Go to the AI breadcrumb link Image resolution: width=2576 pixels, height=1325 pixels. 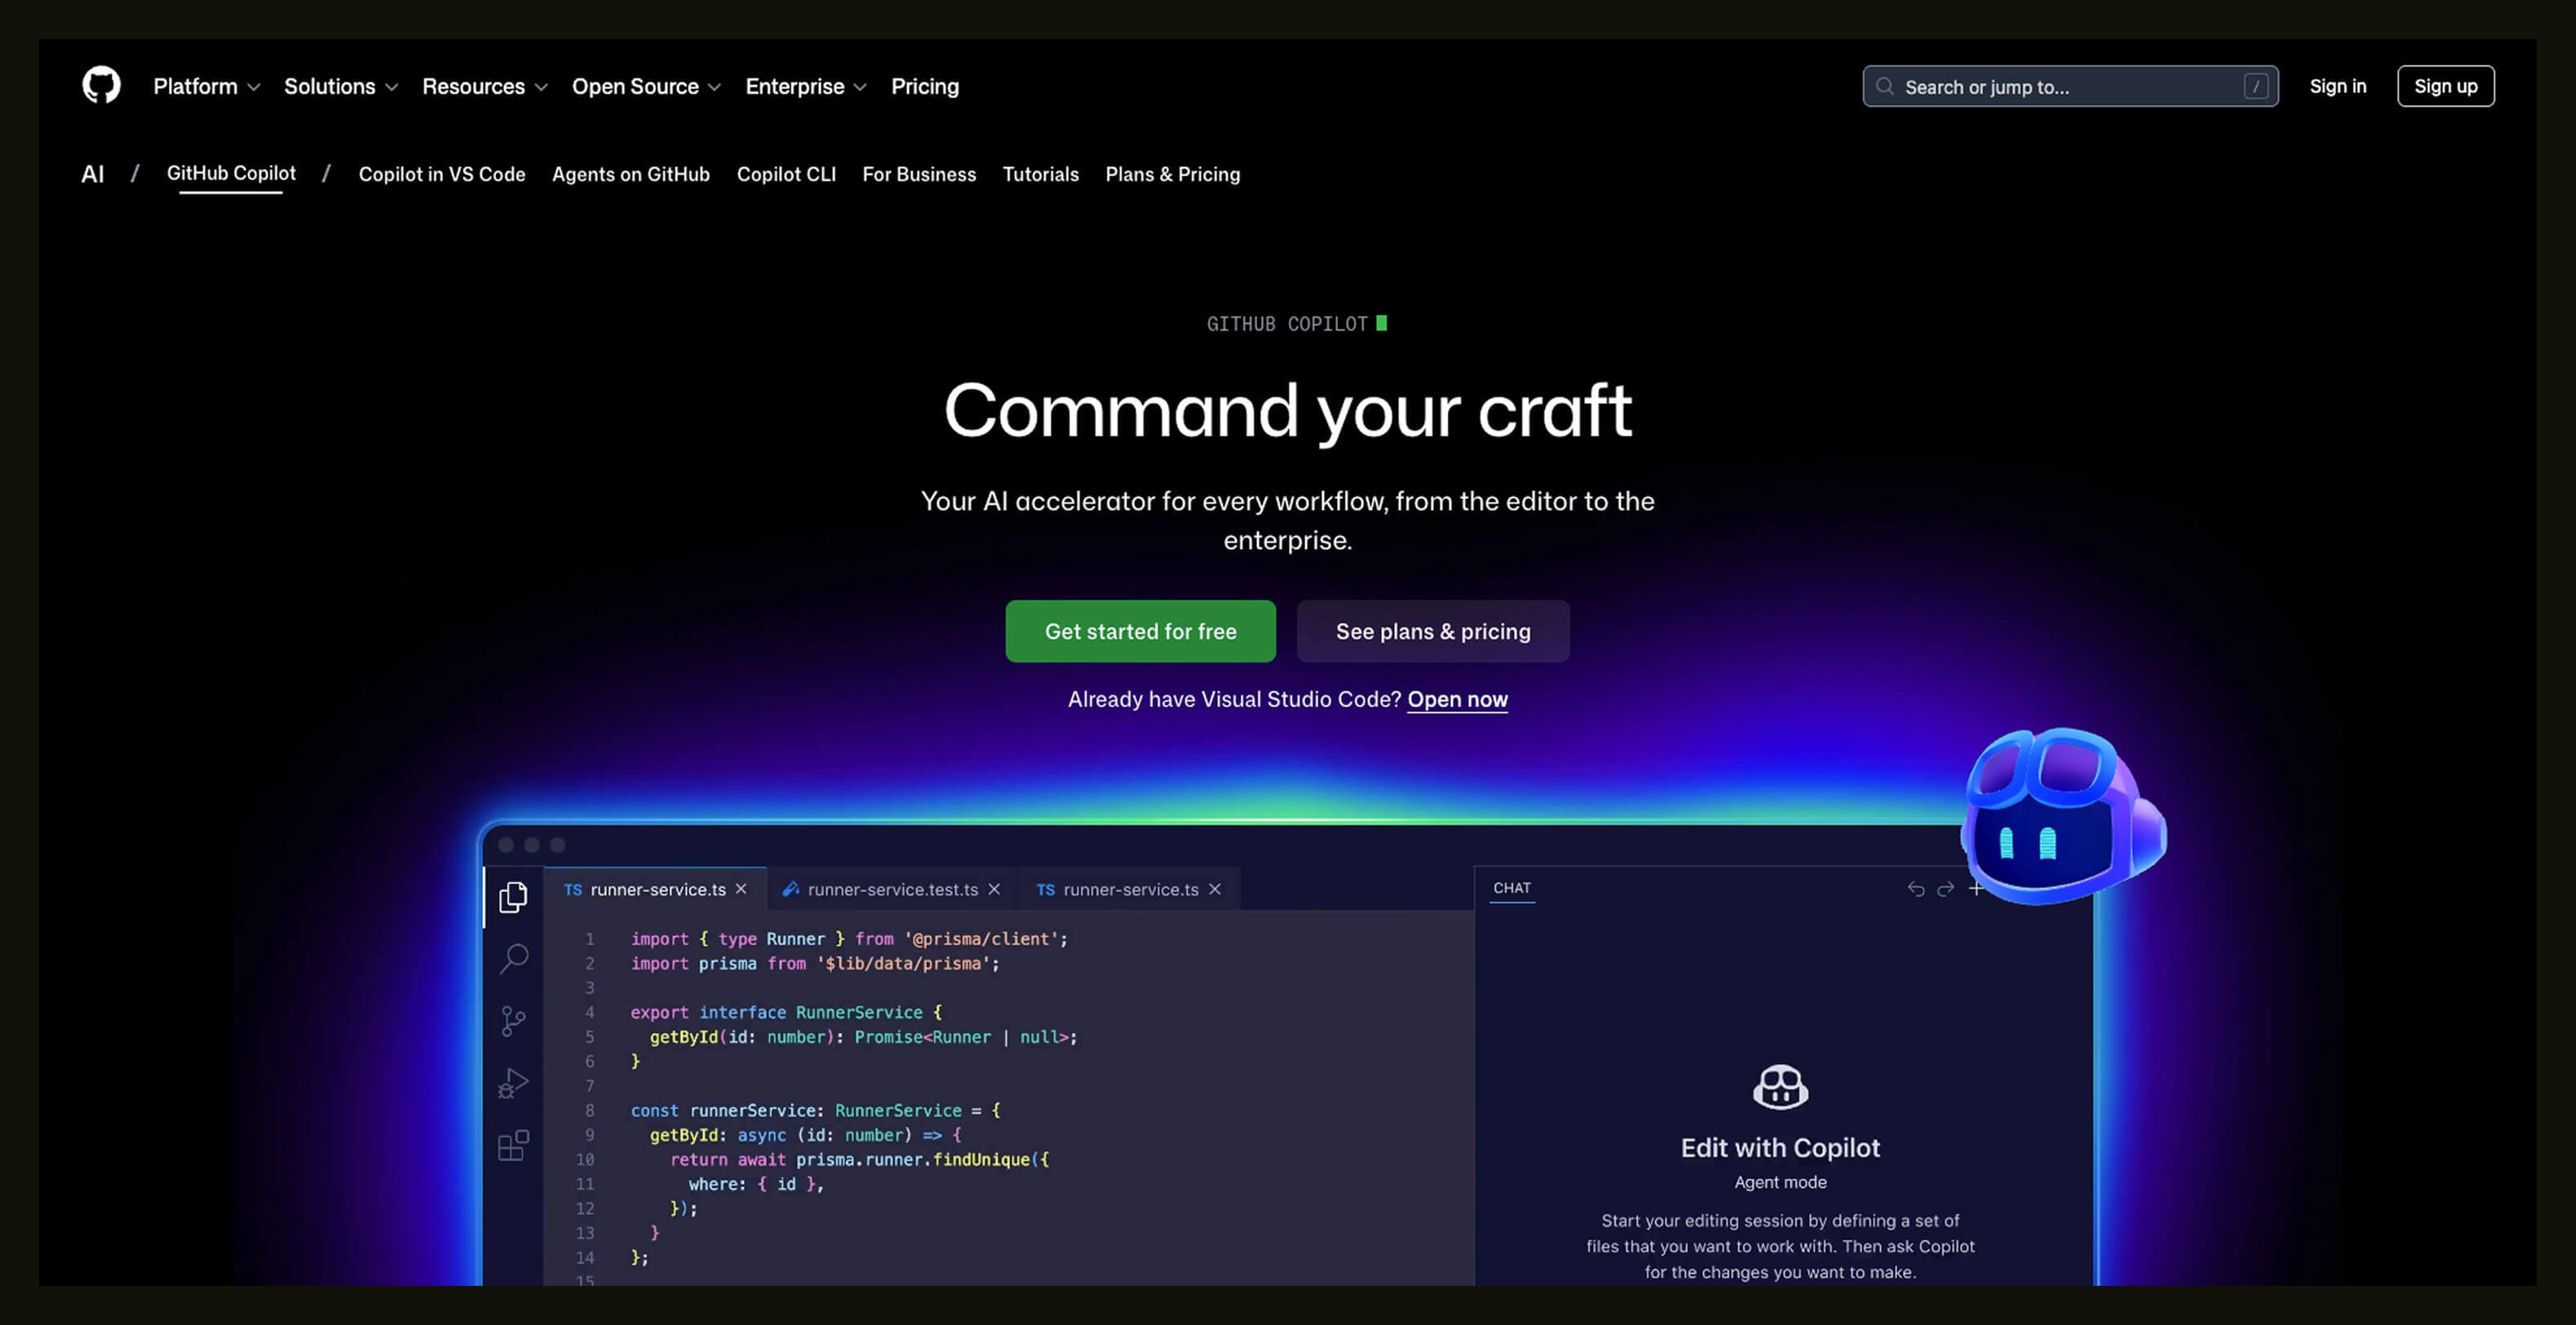tap(93, 175)
